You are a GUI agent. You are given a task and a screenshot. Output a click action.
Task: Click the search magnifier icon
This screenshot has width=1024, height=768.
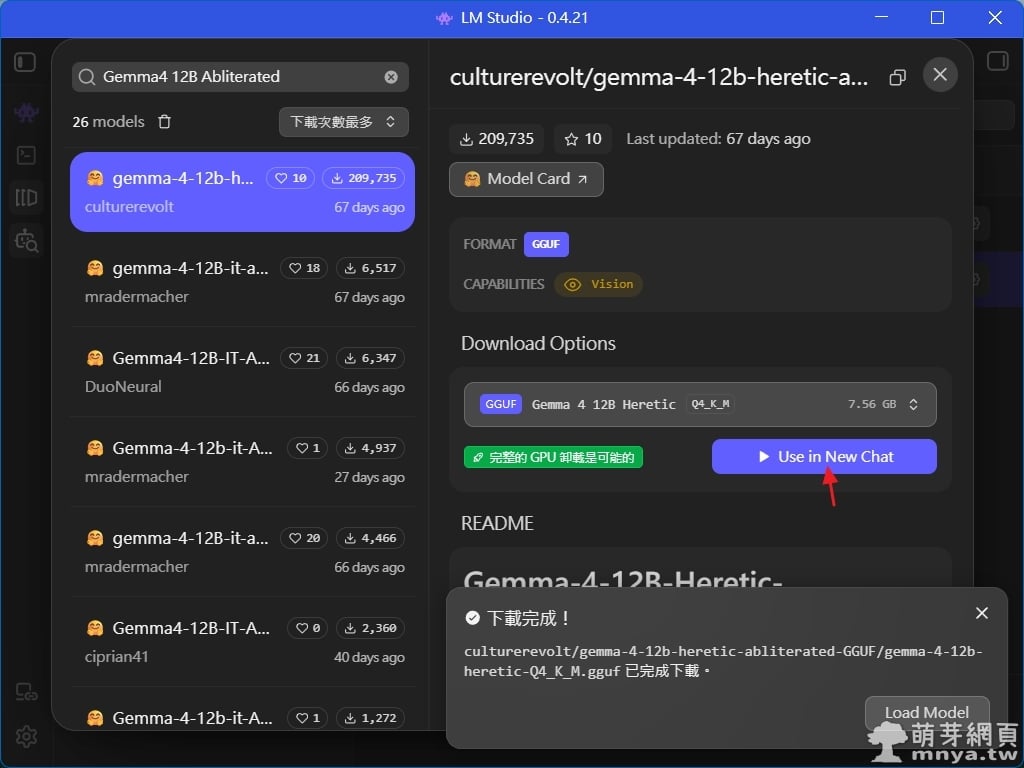click(87, 77)
